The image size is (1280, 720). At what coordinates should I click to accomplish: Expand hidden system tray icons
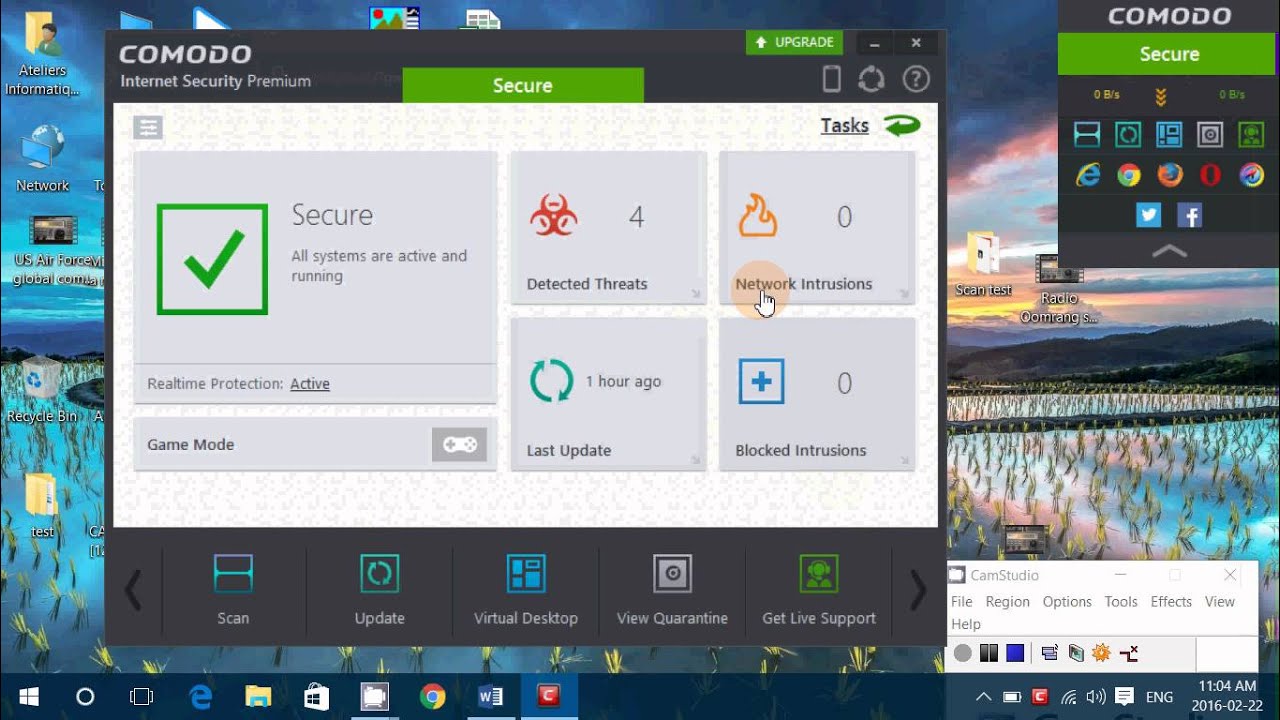coord(983,697)
